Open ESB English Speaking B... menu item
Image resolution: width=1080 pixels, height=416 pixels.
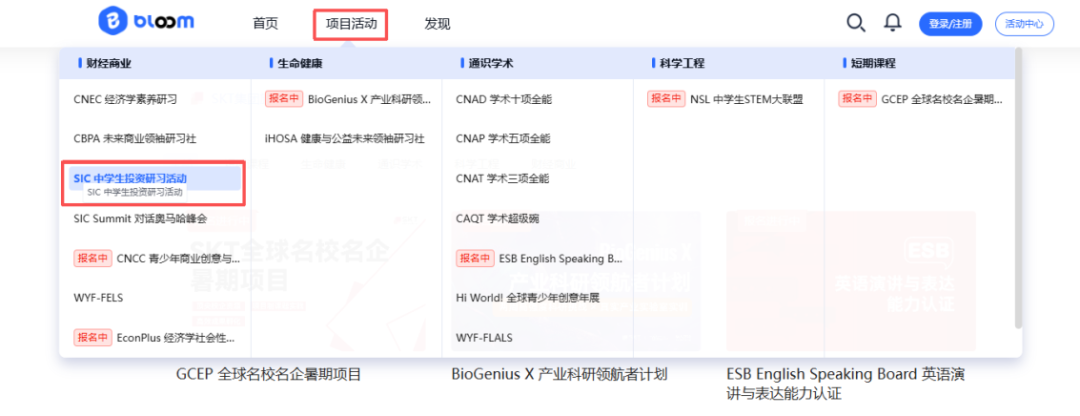561,258
